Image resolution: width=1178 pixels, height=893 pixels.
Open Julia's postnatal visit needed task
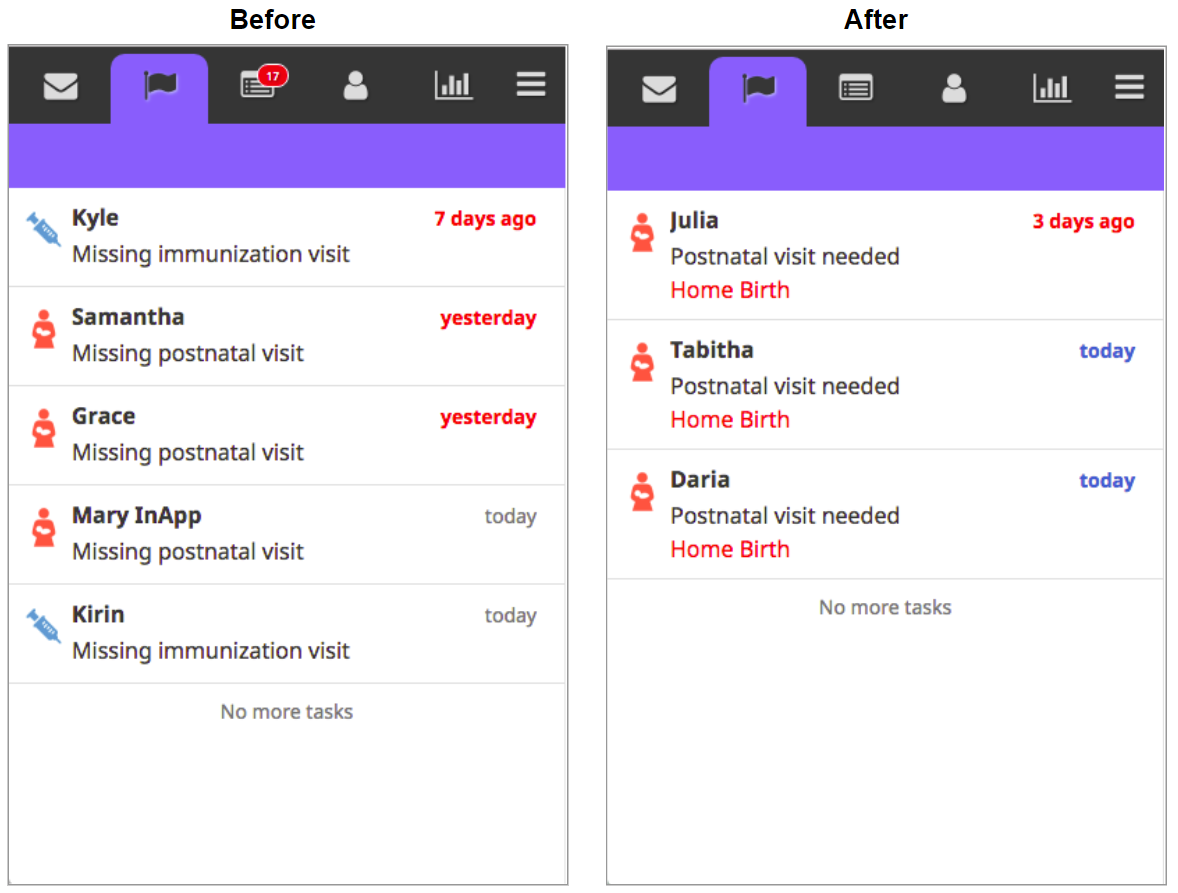(885, 255)
